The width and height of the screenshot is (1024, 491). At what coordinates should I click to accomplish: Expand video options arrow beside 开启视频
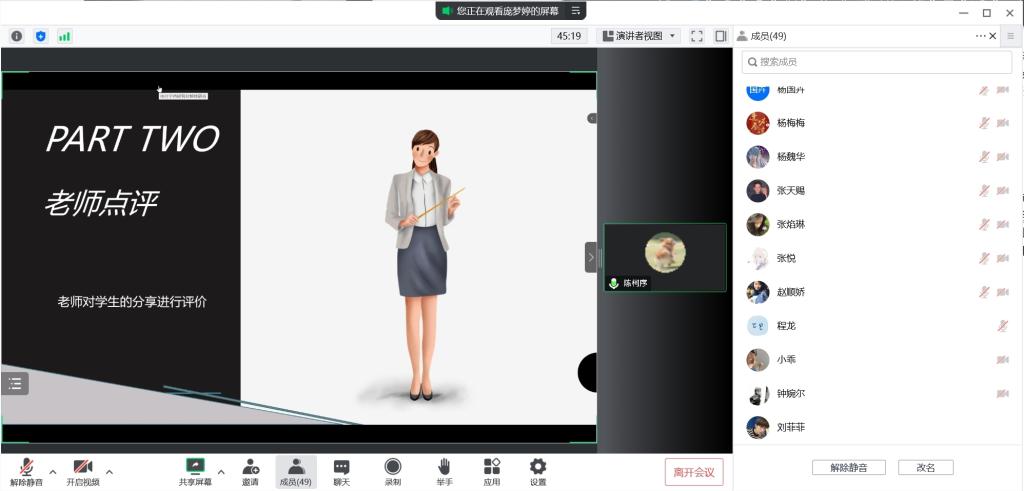click(x=109, y=471)
